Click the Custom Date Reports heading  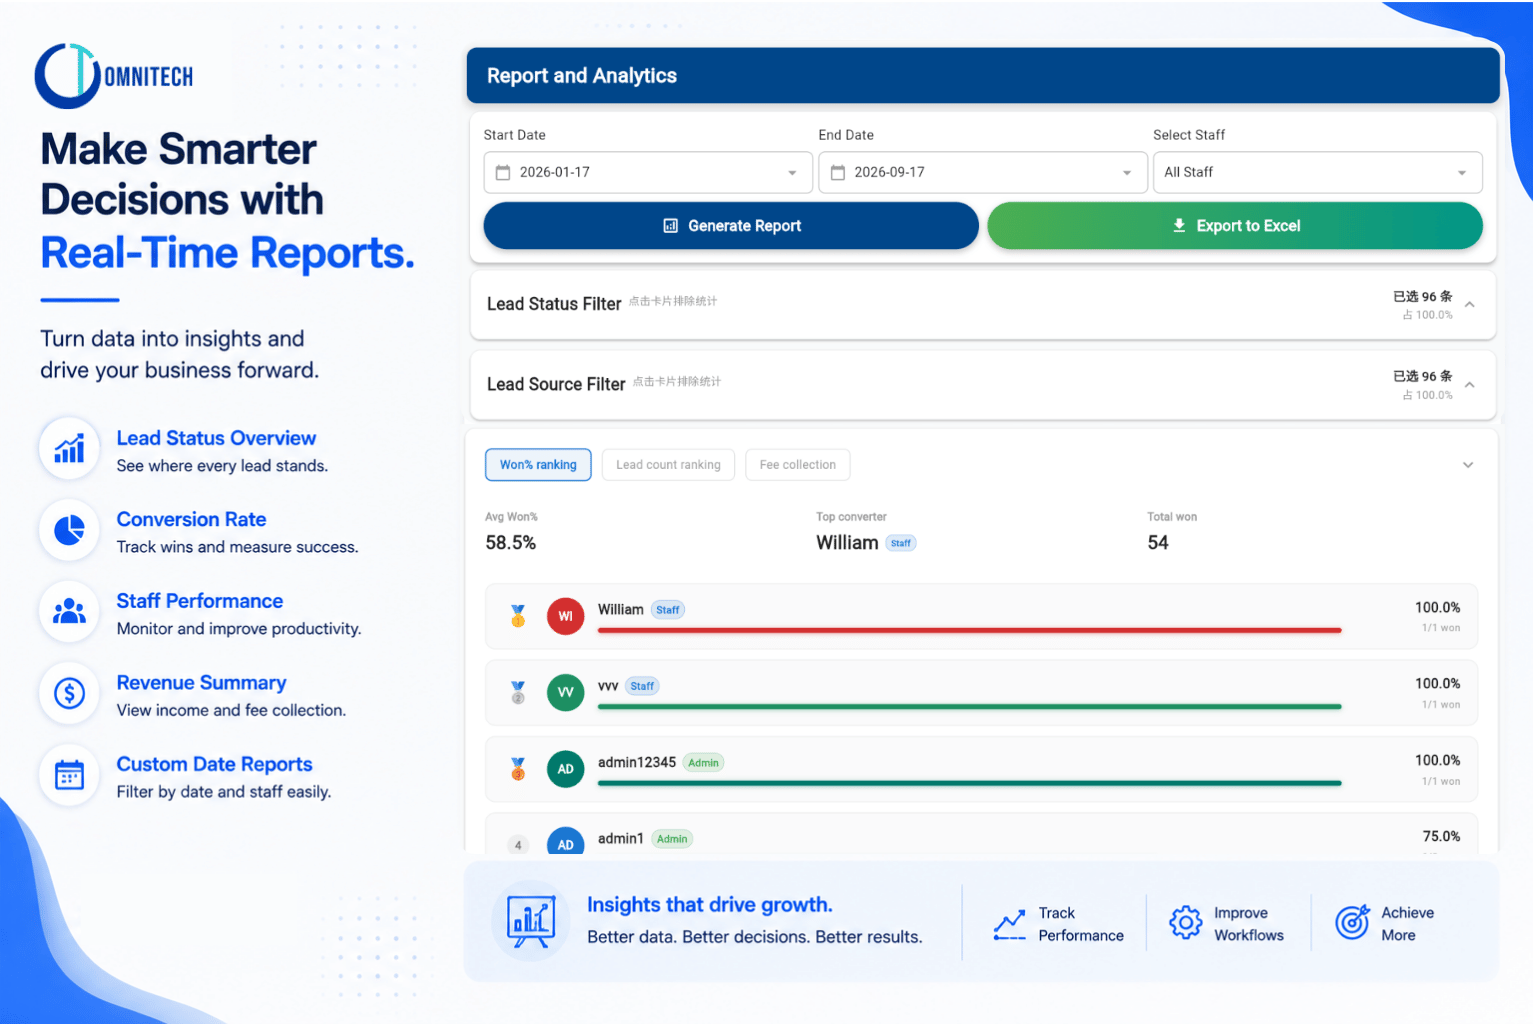click(214, 765)
